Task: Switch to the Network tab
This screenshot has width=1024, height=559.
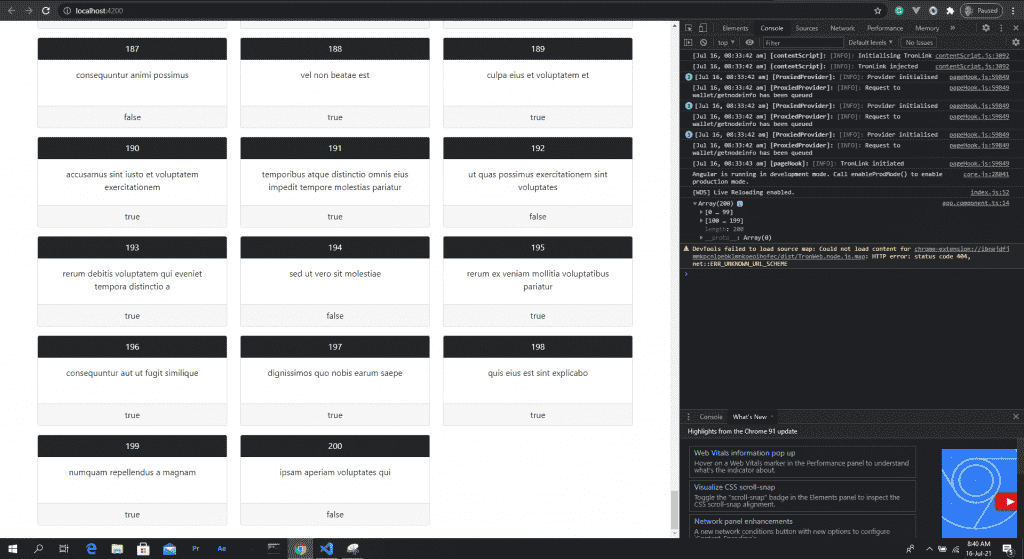Action: (842, 28)
